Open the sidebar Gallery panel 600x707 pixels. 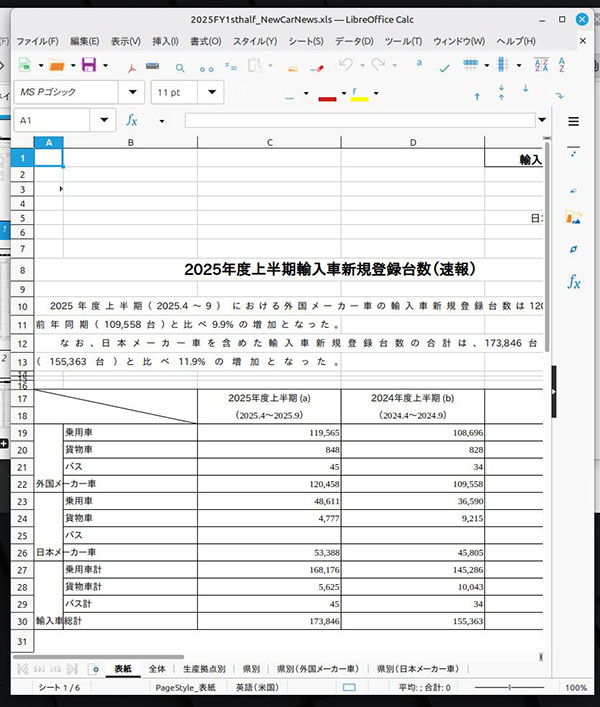click(574, 216)
